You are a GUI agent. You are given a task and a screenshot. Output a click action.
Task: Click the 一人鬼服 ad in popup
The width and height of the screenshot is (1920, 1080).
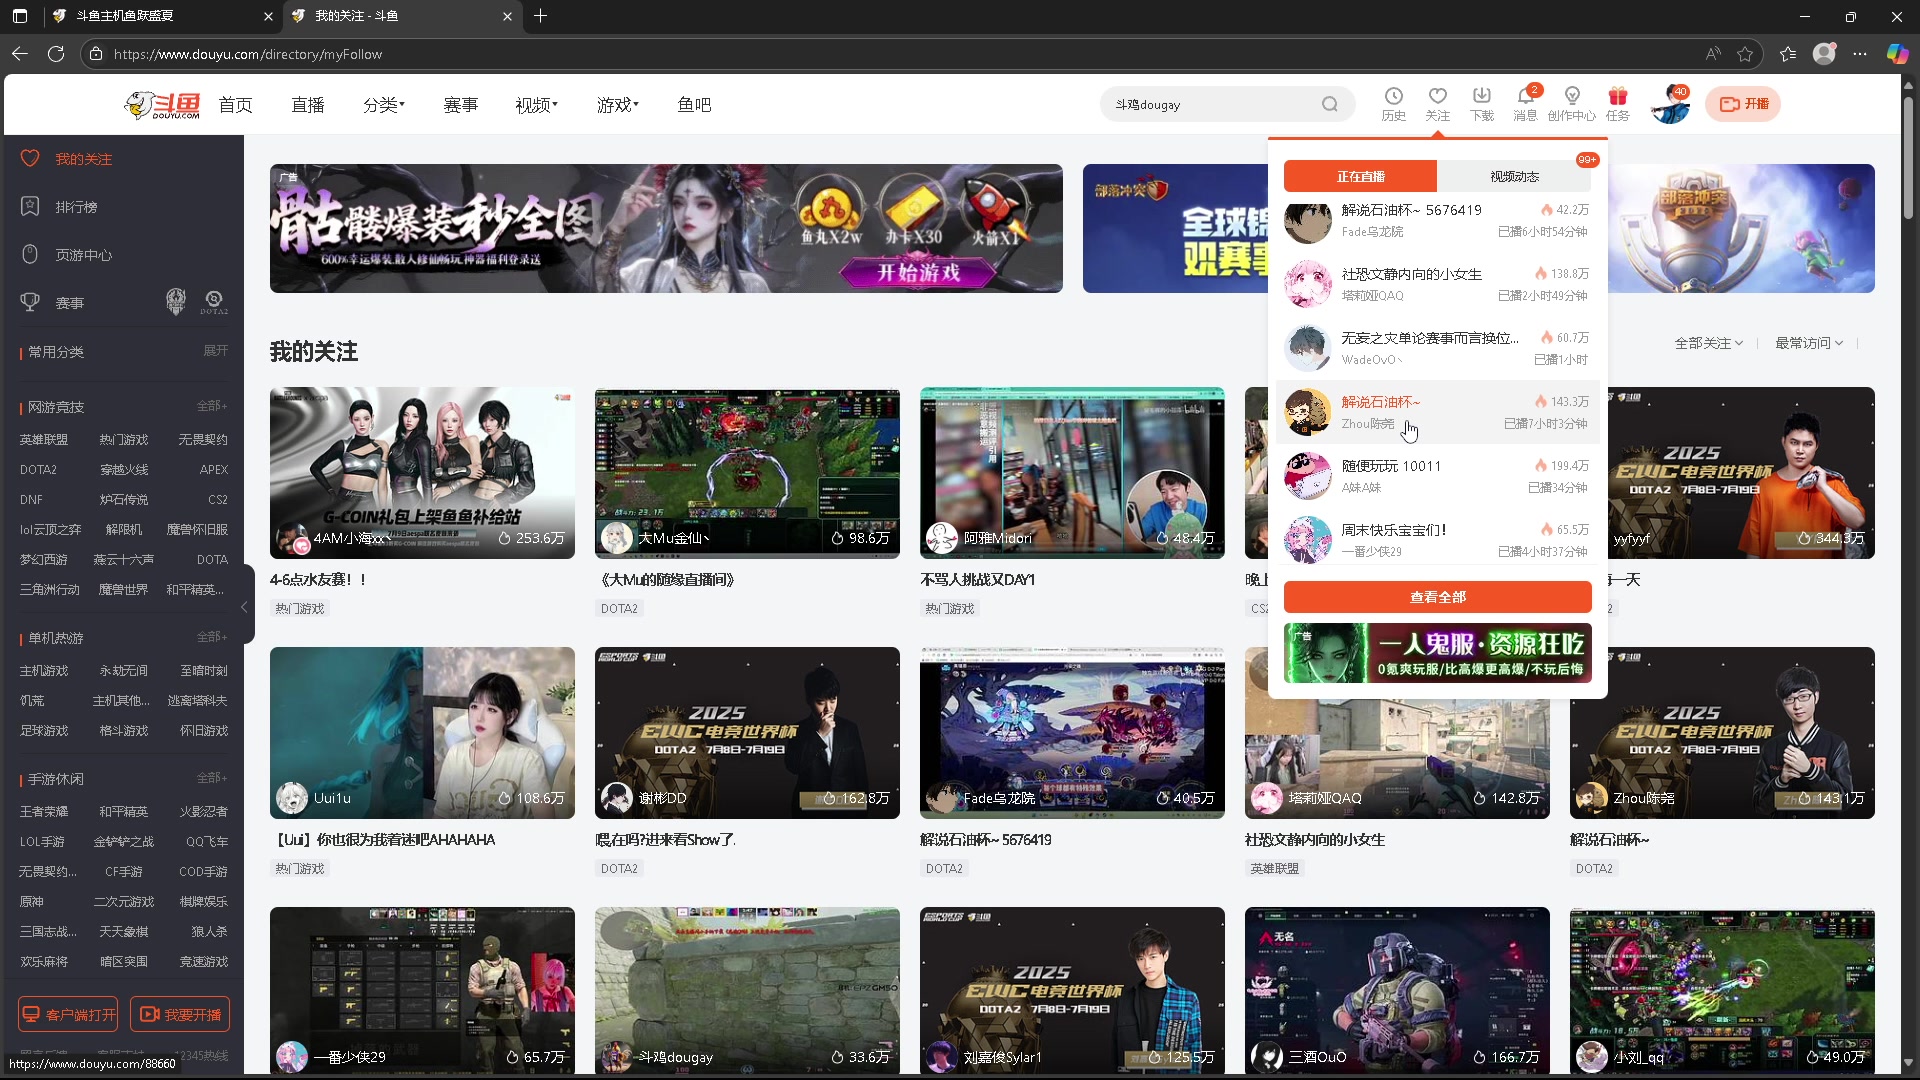1437,653
